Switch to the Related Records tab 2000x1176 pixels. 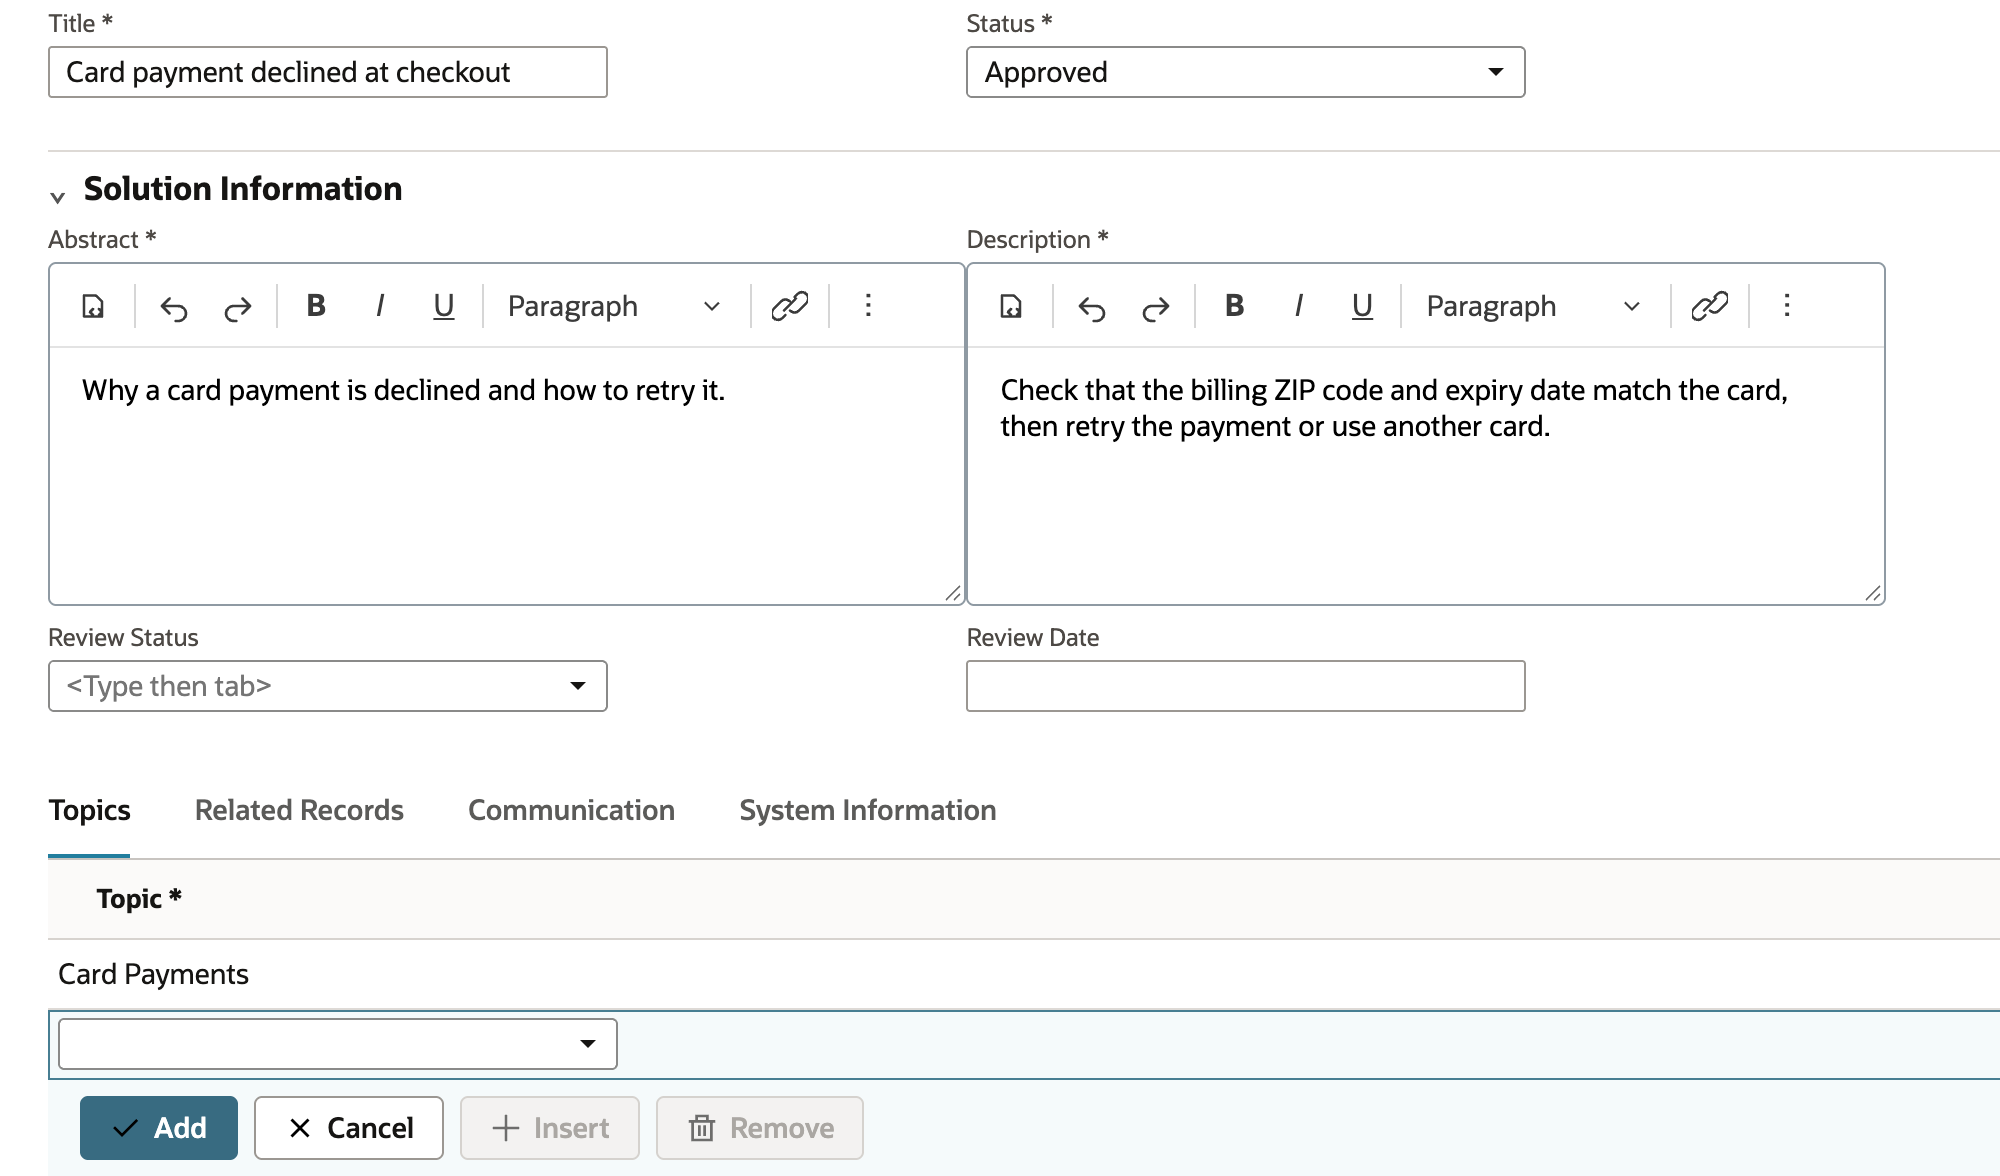pyautogui.click(x=299, y=810)
